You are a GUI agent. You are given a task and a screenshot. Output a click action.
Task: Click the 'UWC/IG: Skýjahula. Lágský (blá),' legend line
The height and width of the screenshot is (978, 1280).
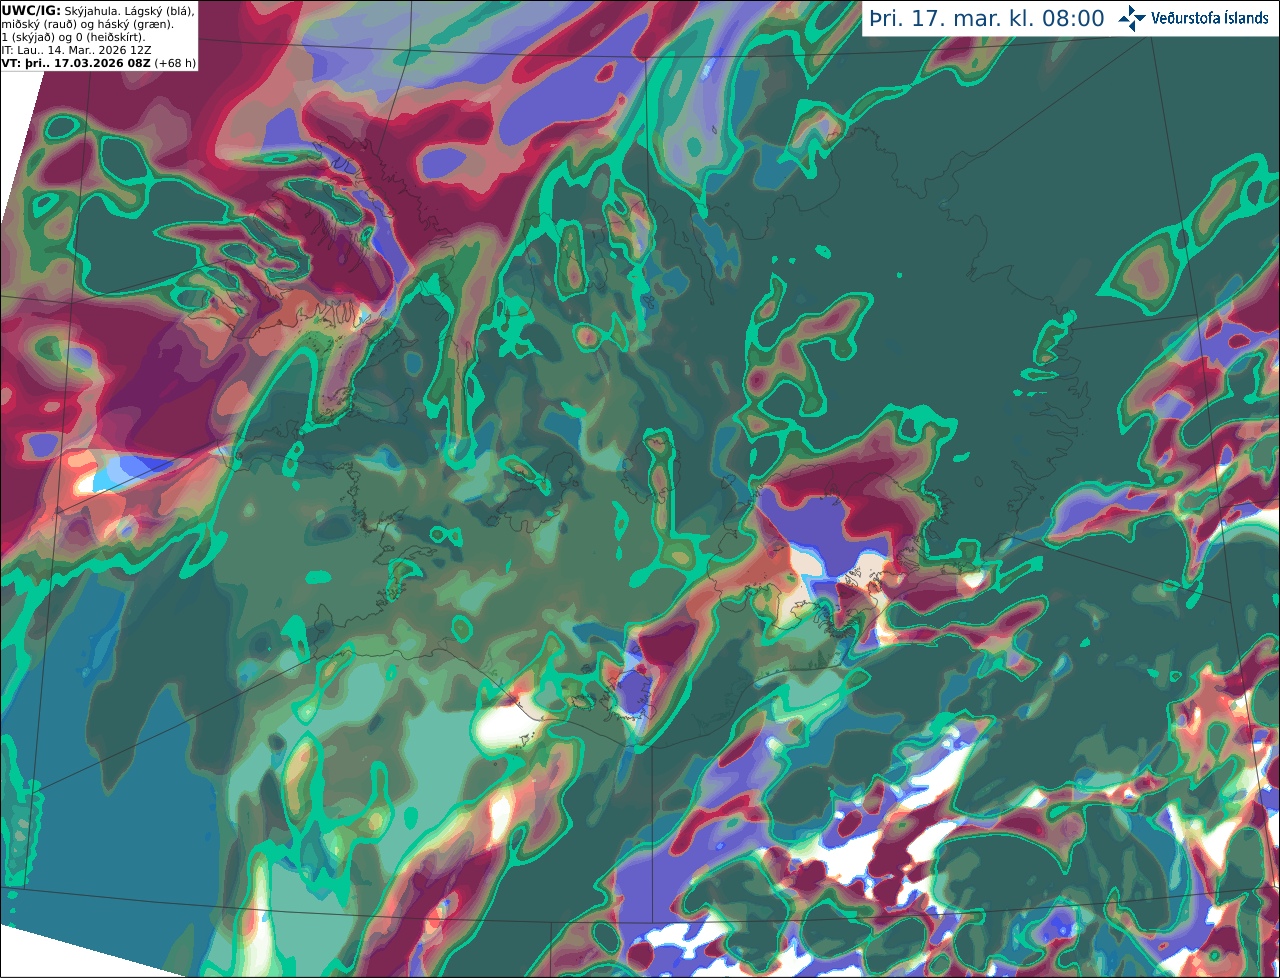[x=98, y=10]
